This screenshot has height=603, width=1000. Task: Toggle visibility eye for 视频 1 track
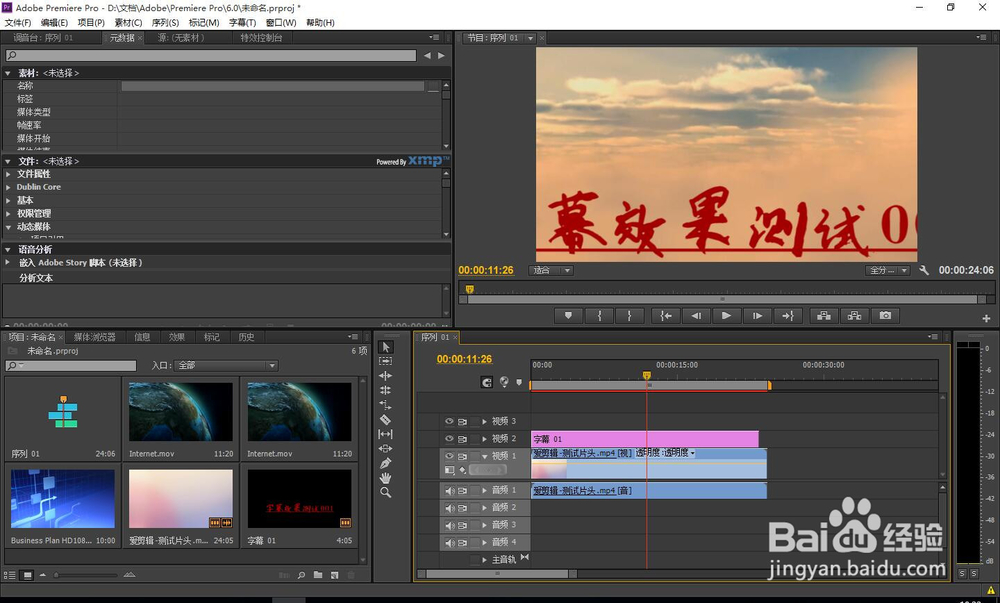click(449, 456)
